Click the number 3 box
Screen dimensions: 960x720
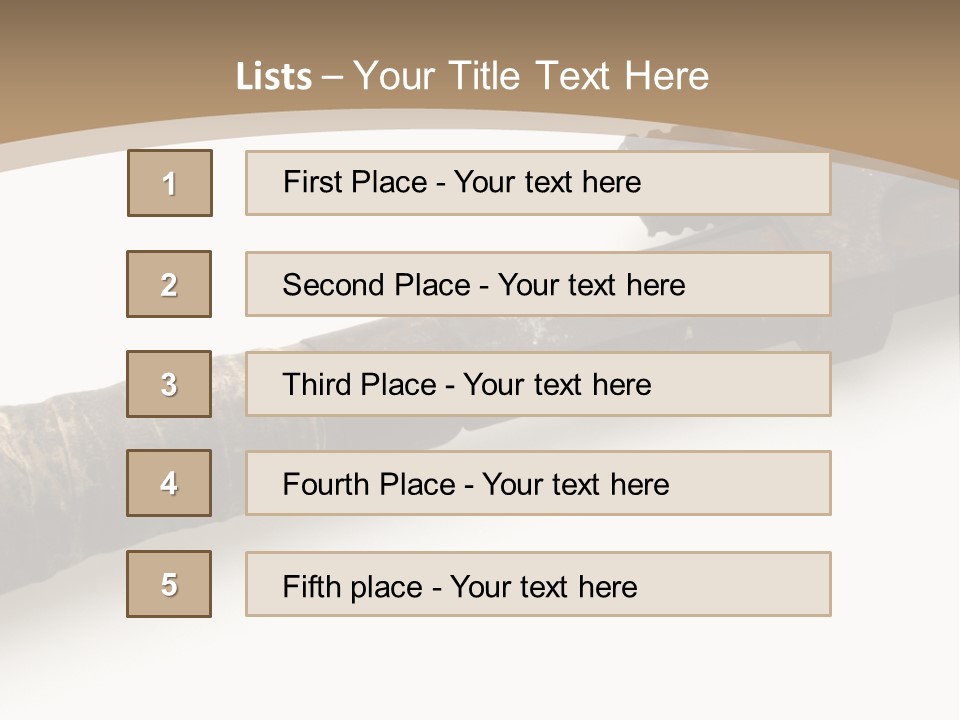[169, 384]
